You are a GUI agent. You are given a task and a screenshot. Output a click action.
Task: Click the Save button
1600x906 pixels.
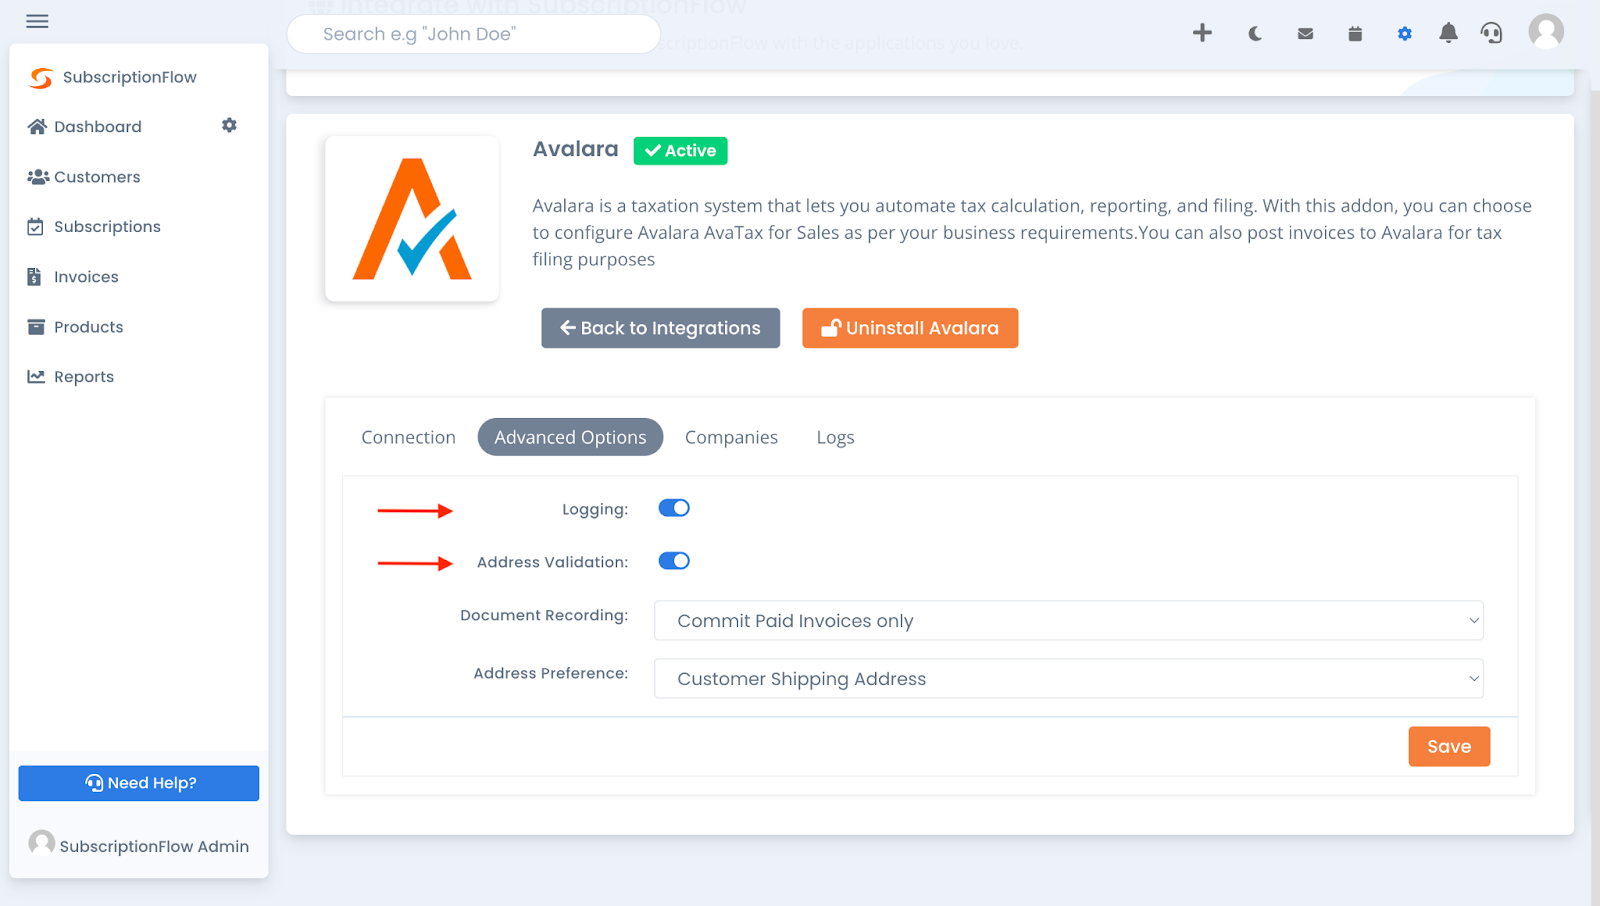1449,746
